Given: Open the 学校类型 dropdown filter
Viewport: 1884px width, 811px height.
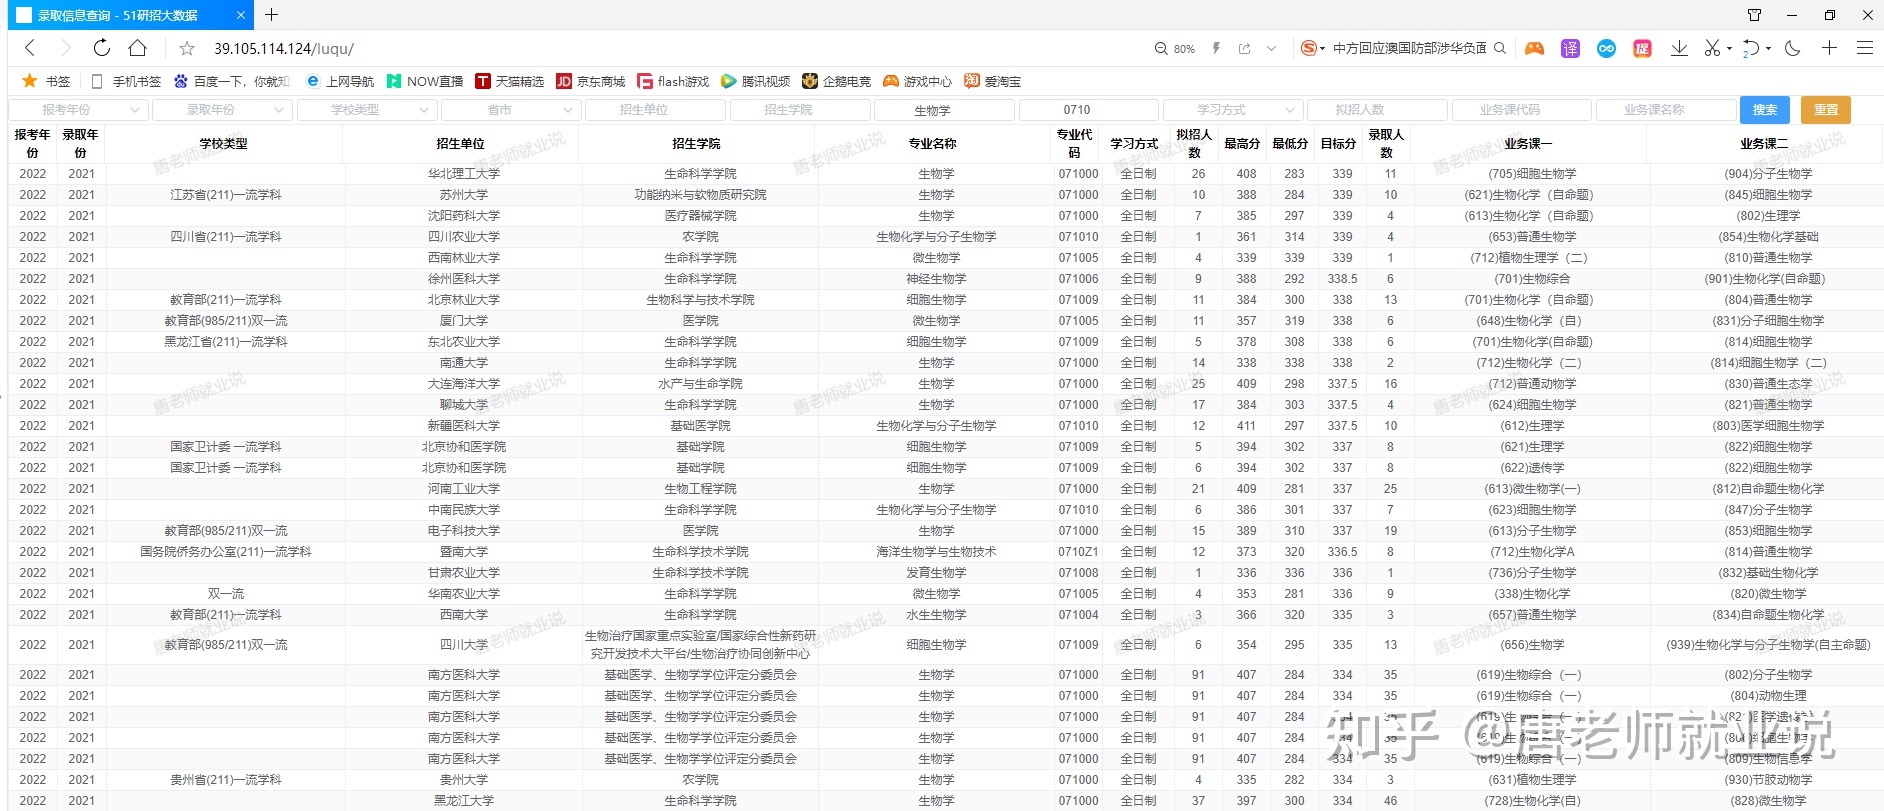Looking at the screenshot, I should pyautogui.click(x=366, y=110).
